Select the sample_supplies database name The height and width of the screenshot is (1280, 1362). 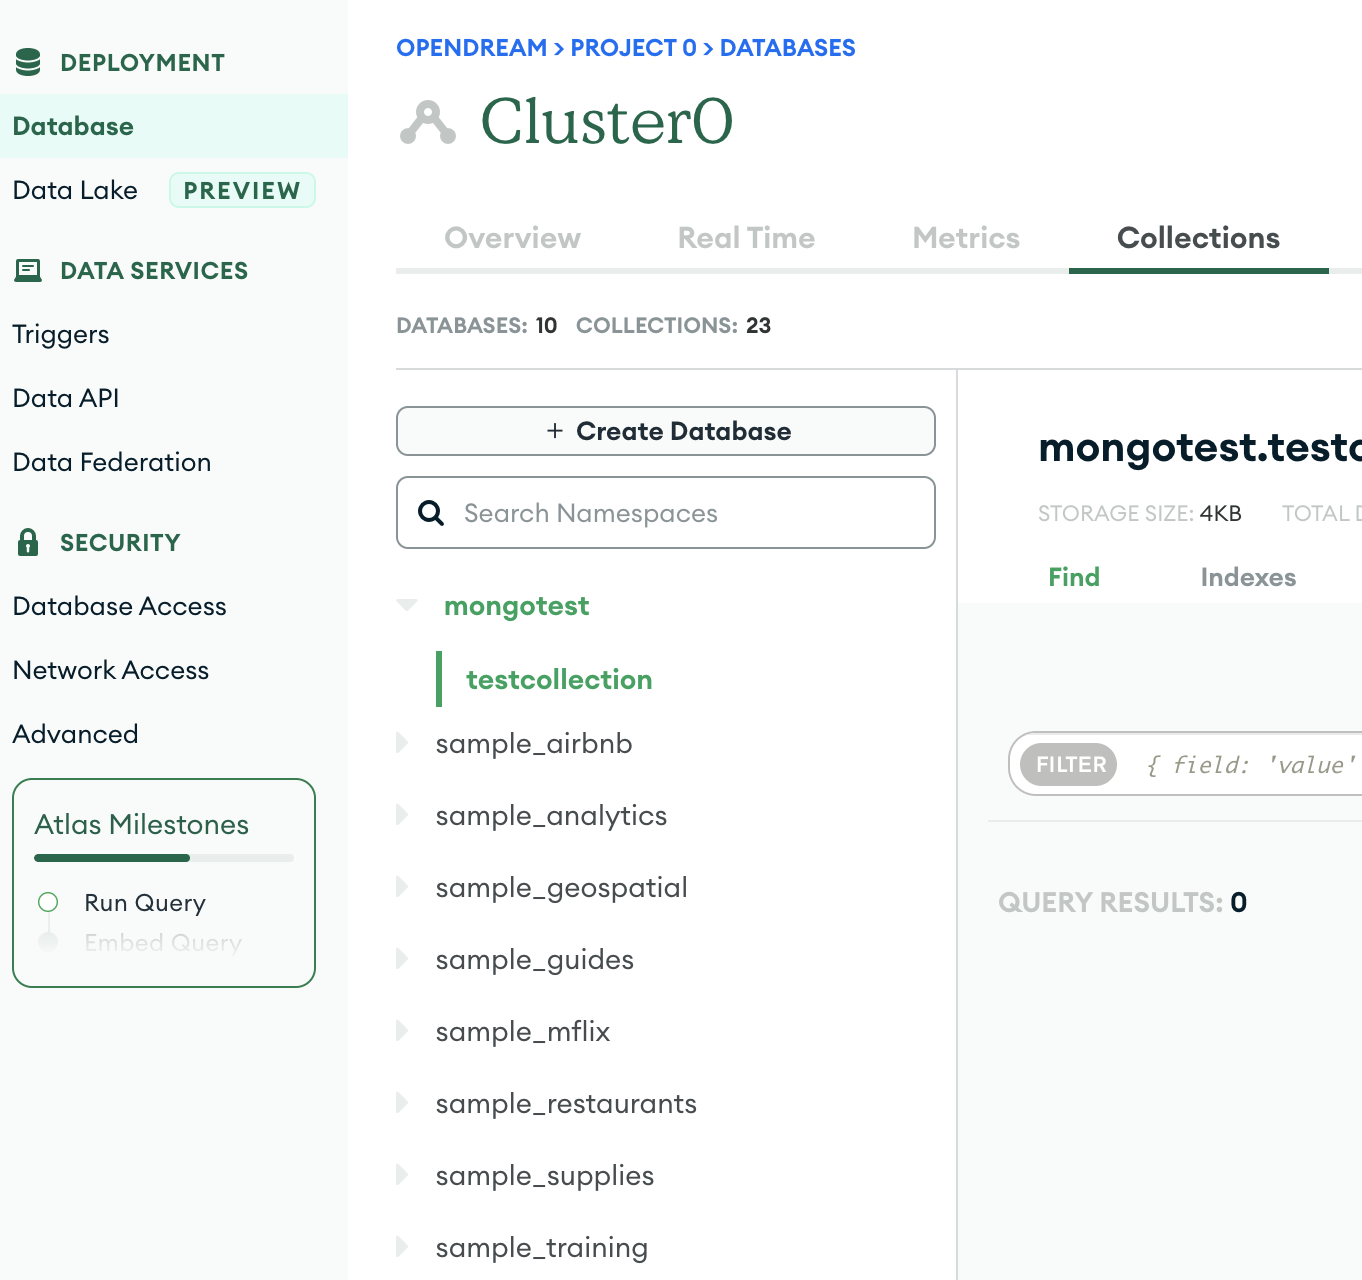pos(545,1176)
